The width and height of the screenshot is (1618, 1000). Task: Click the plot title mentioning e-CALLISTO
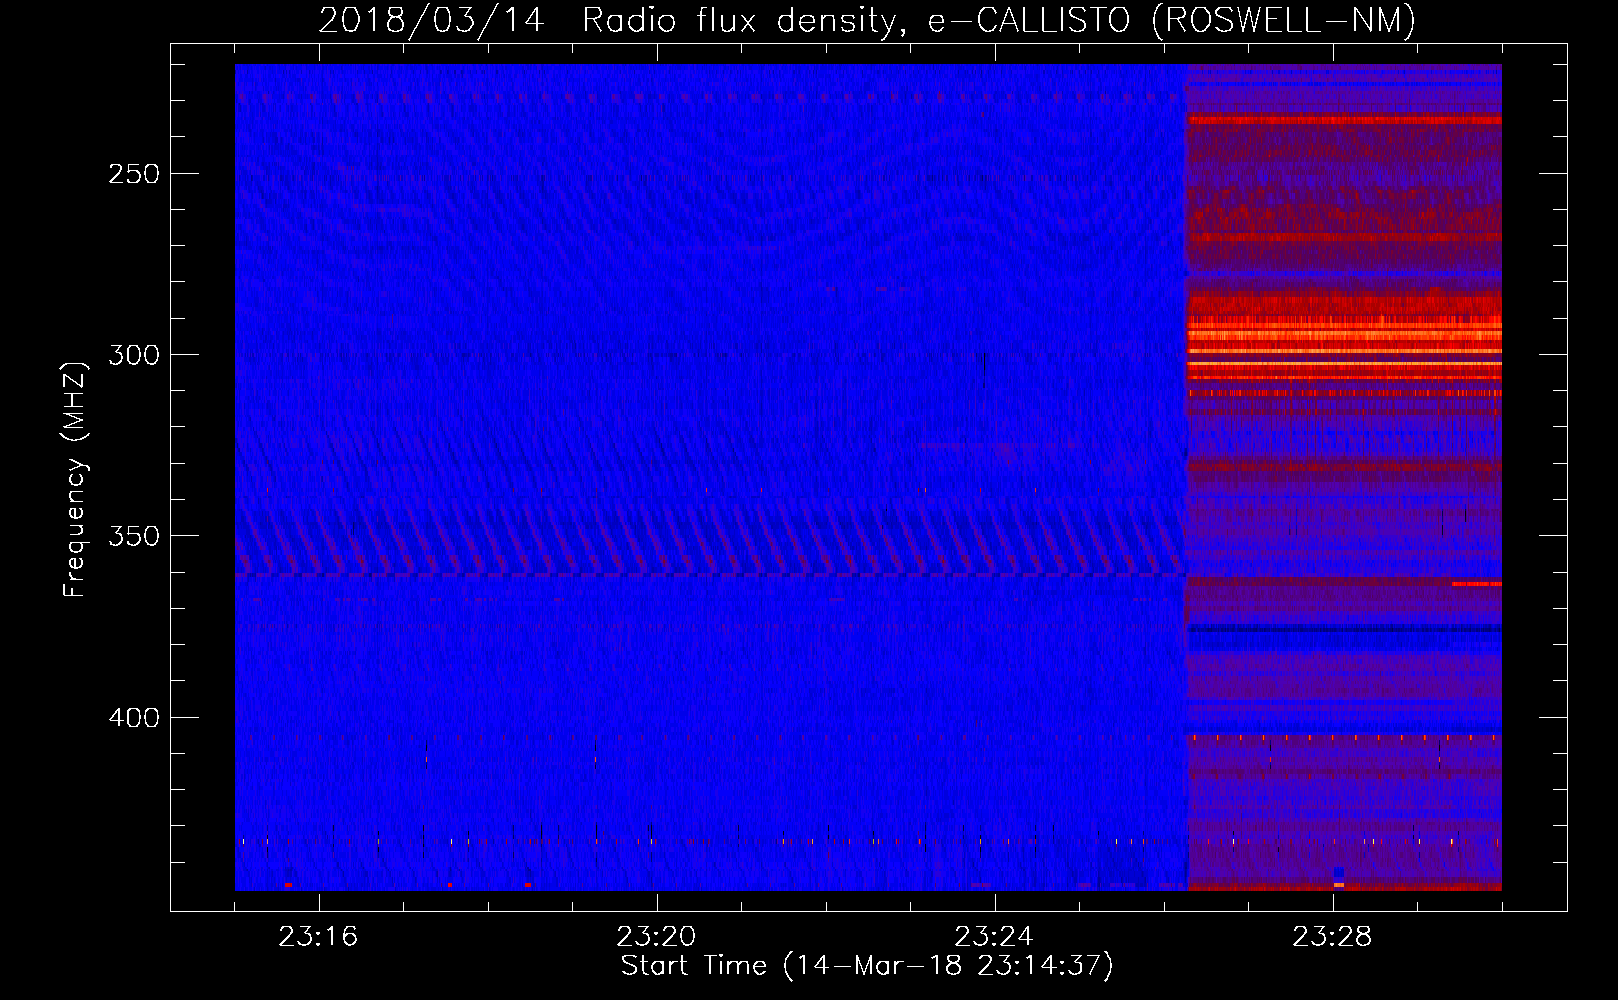(x=867, y=20)
